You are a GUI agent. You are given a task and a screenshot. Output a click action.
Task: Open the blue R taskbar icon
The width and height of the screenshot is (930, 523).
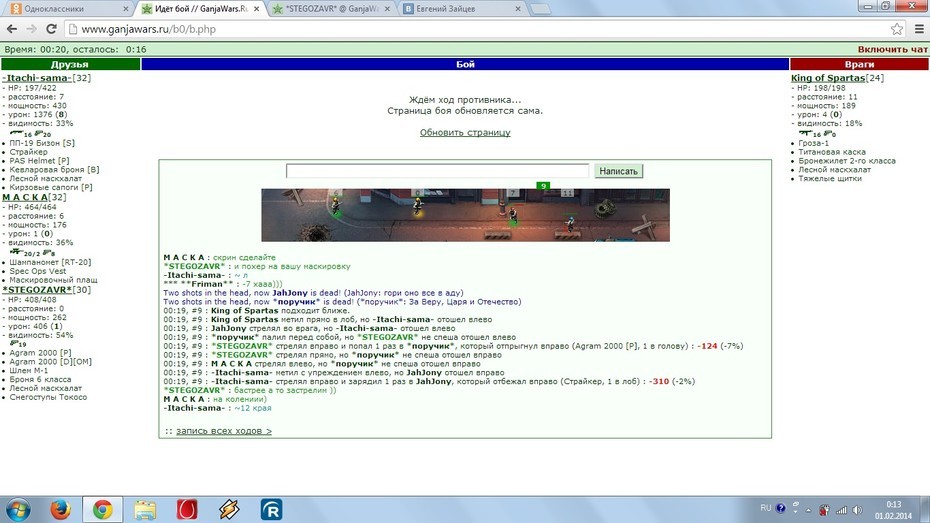tap(271, 510)
